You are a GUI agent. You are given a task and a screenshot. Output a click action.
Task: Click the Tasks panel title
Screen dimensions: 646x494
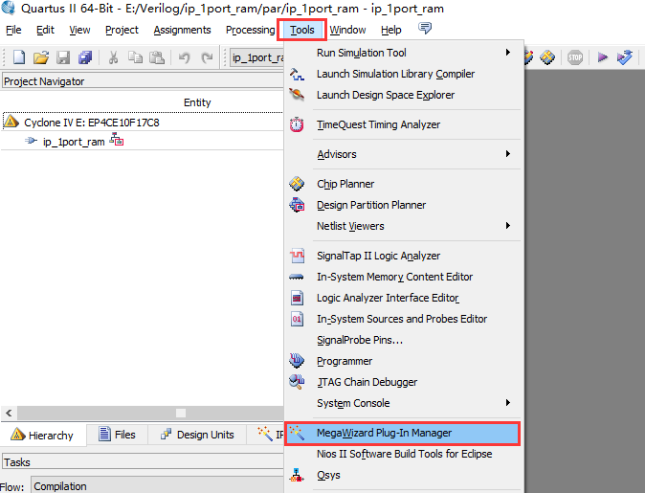point(17,462)
